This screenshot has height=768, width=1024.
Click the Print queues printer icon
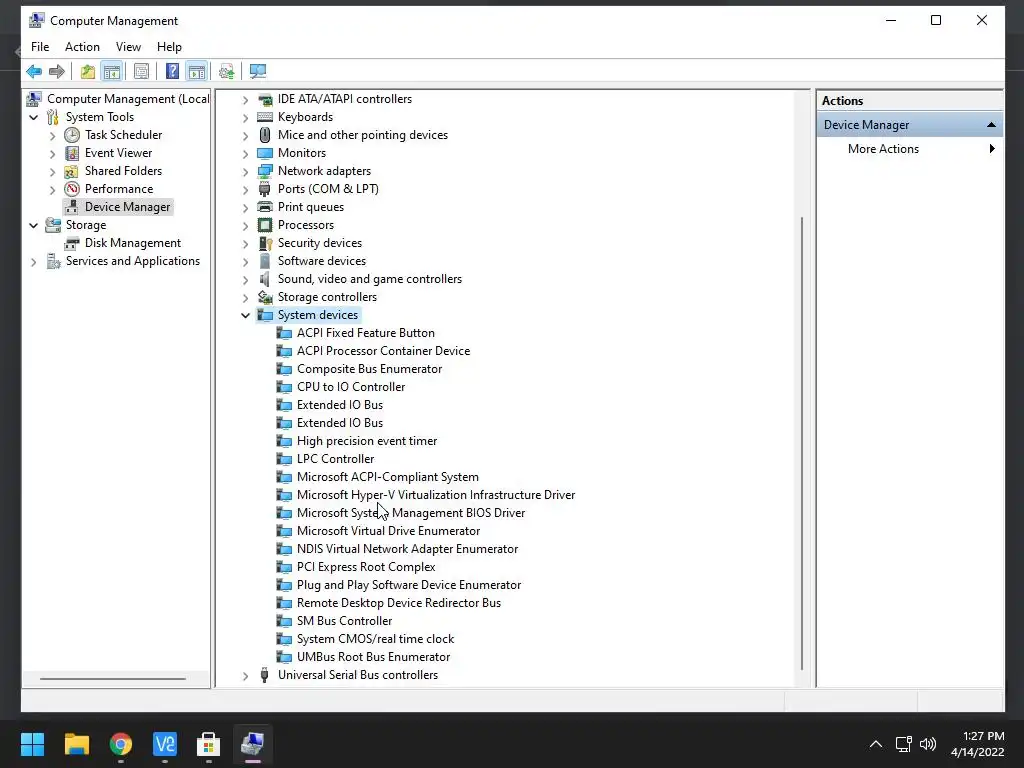pyautogui.click(x=264, y=207)
